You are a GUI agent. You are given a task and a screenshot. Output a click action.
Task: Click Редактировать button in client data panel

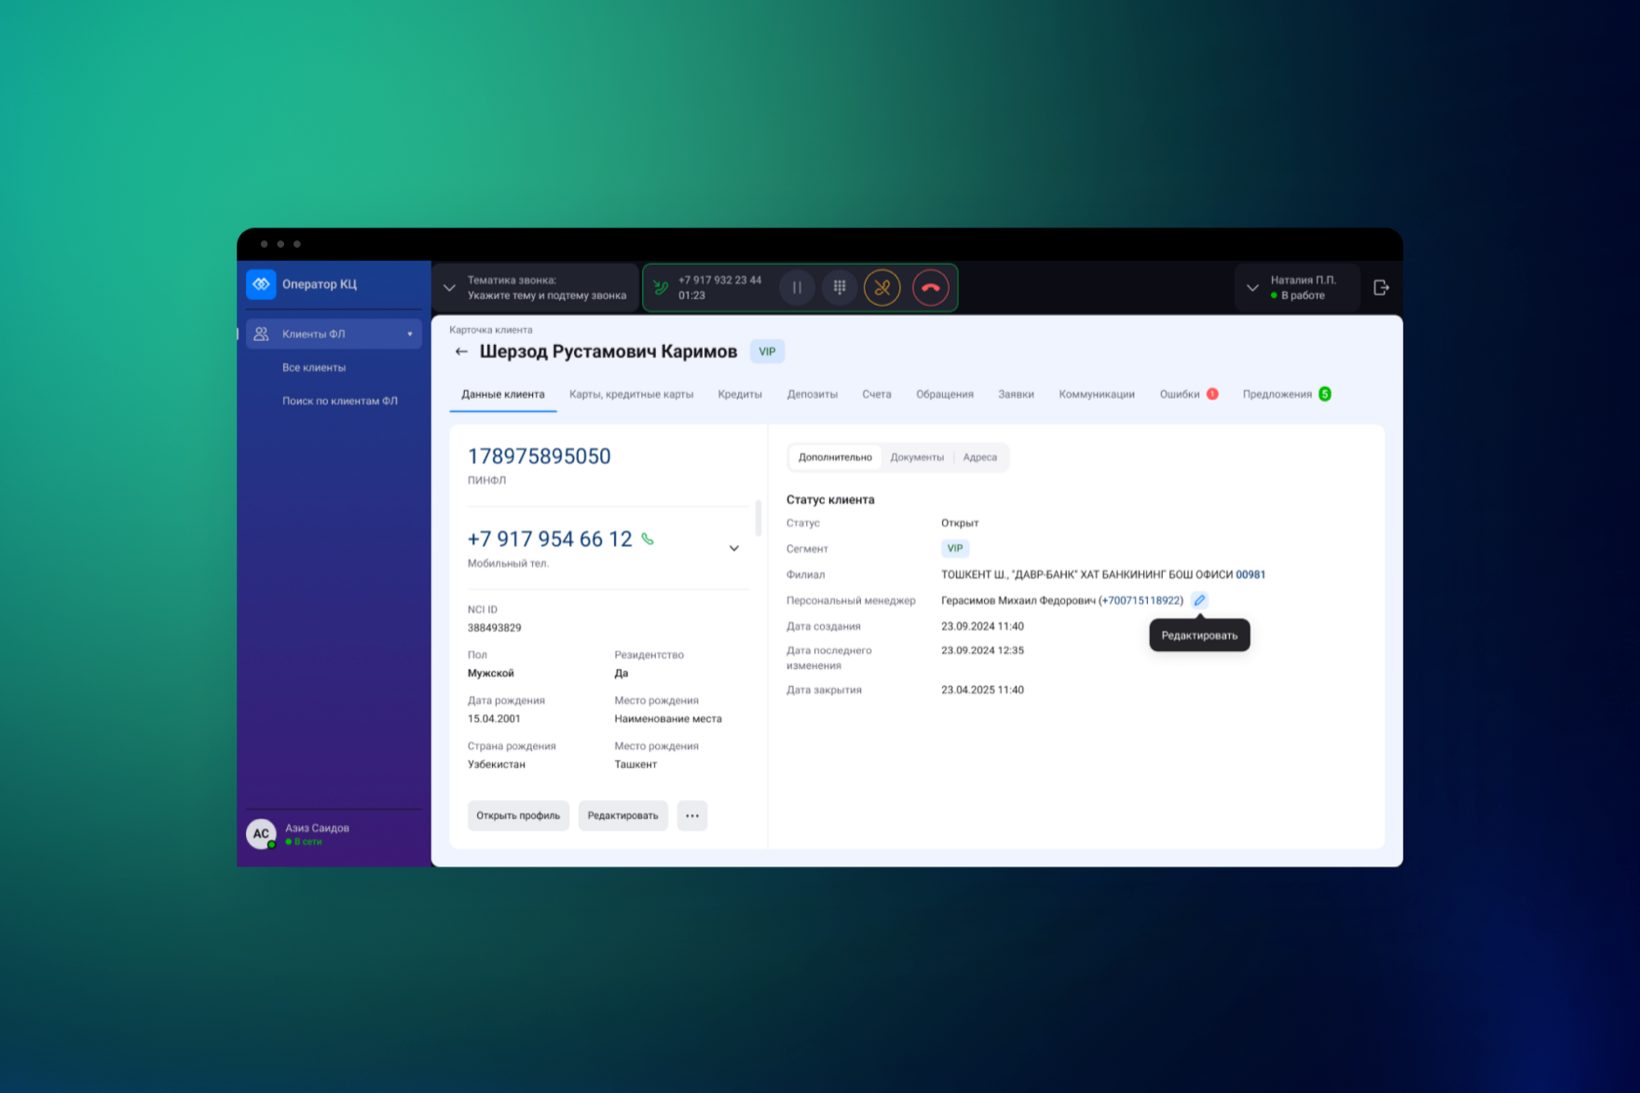pos(623,816)
